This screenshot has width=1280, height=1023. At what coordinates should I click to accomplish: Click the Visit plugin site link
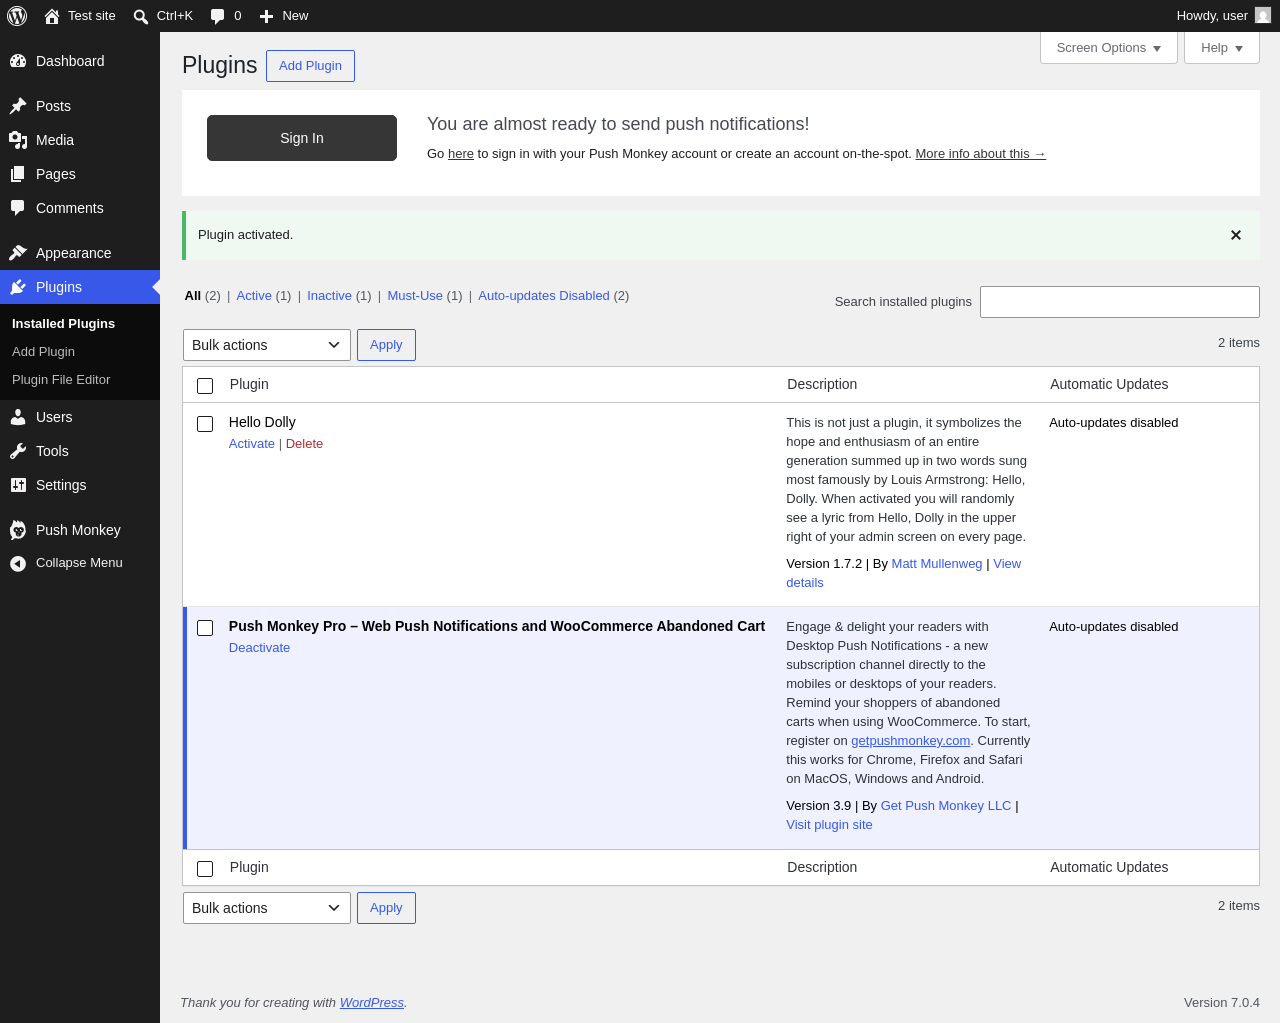[829, 825]
